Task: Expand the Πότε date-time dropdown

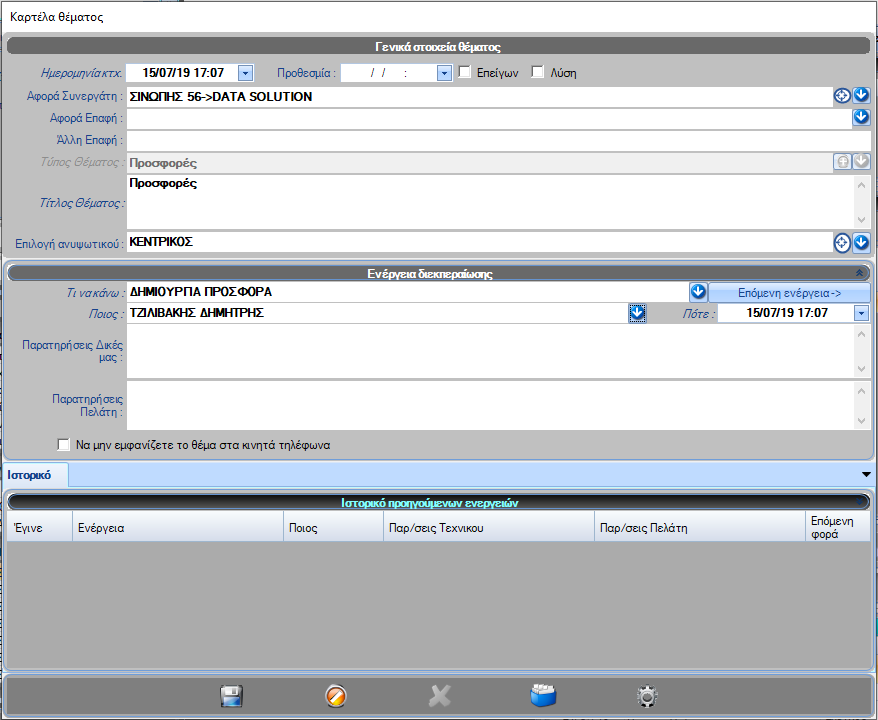Action: pos(861,313)
